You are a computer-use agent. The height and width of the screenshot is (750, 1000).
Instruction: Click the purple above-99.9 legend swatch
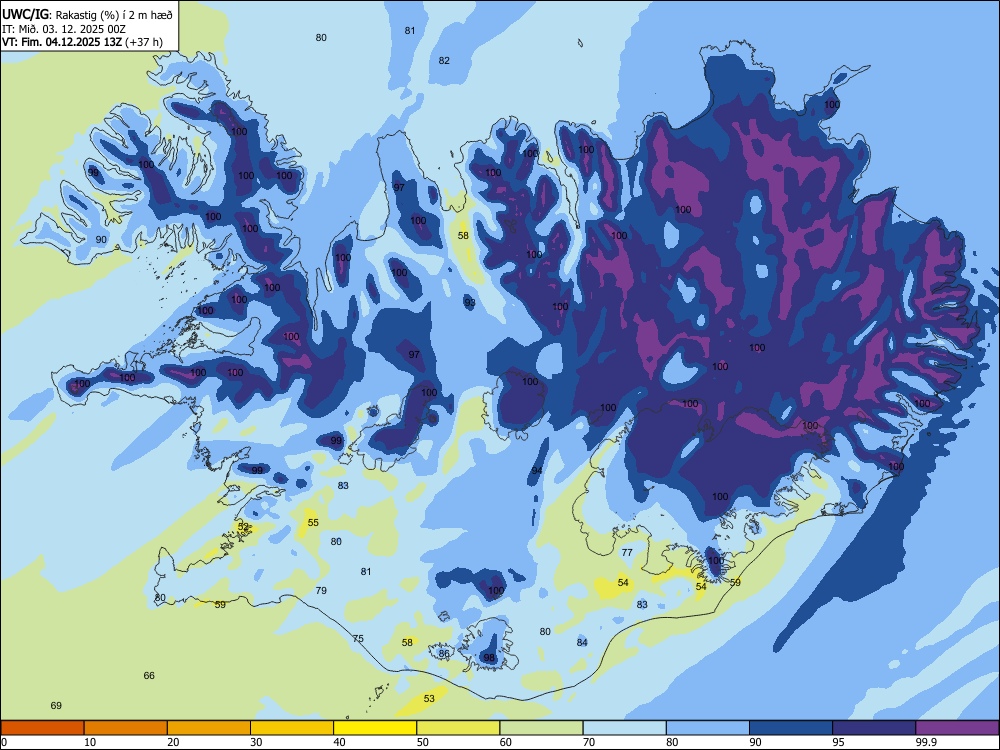click(957, 728)
